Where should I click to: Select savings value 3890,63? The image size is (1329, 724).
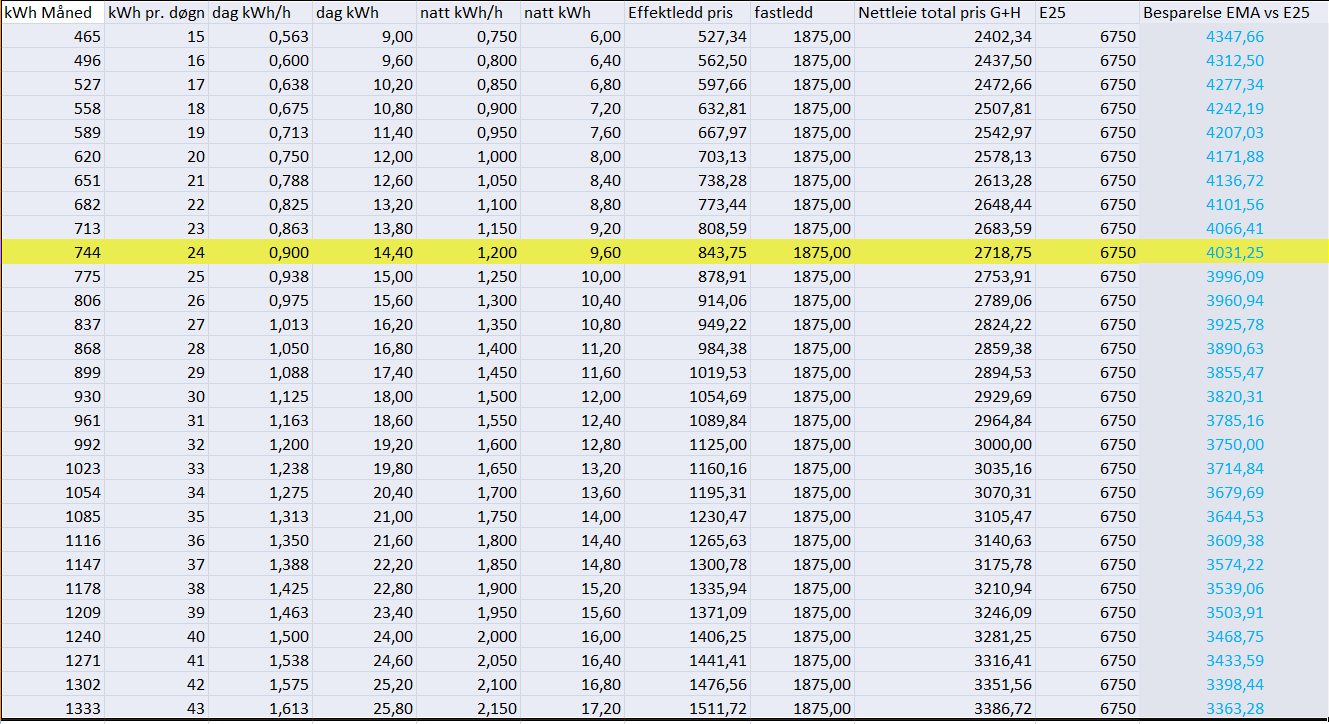pos(1234,348)
